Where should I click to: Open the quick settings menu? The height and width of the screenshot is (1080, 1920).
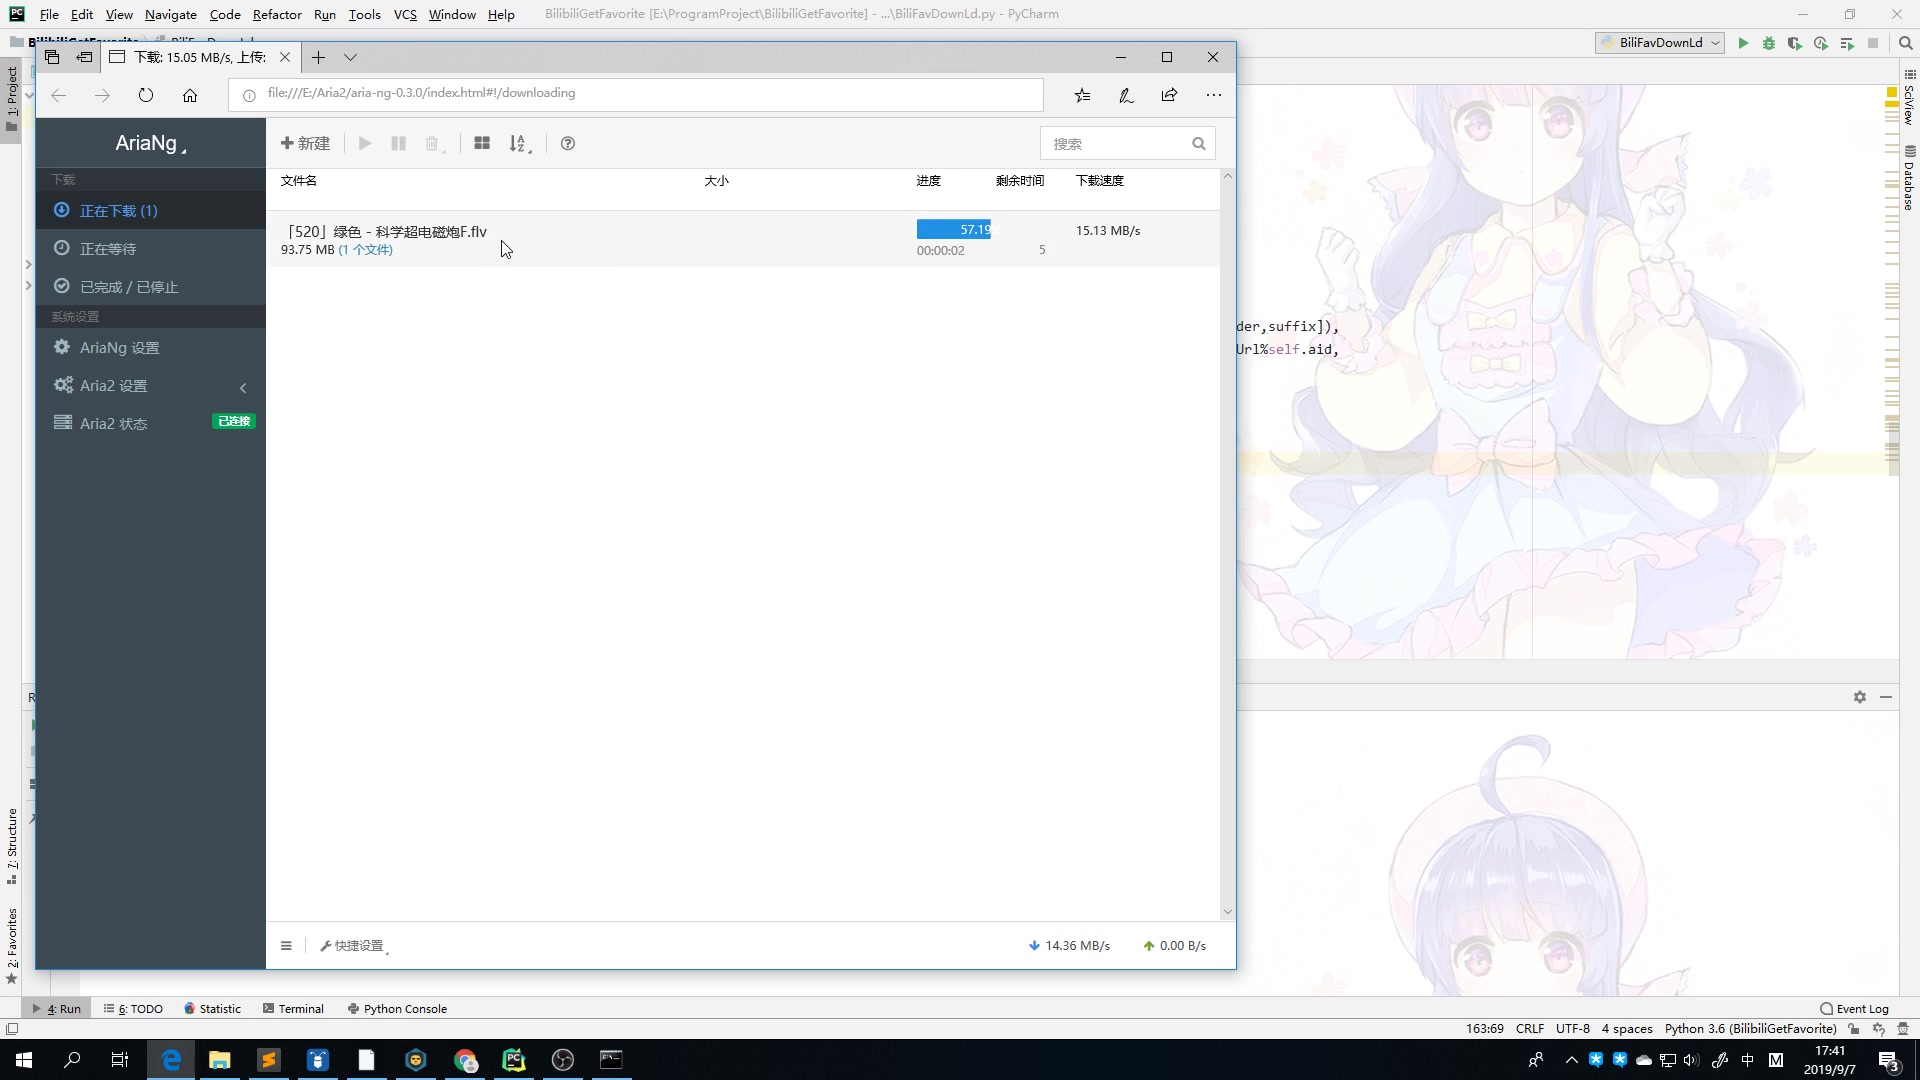[353, 945]
